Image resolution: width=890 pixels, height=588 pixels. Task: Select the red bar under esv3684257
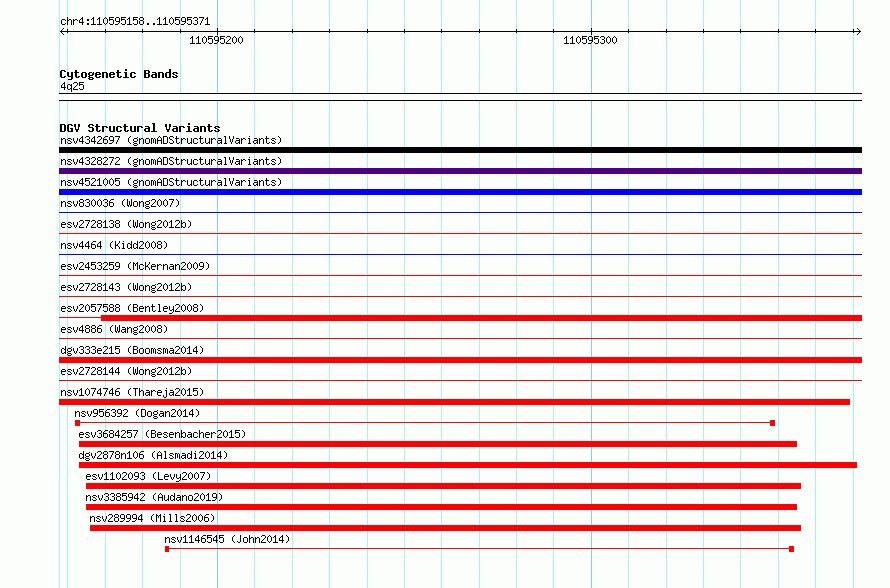coord(438,444)
